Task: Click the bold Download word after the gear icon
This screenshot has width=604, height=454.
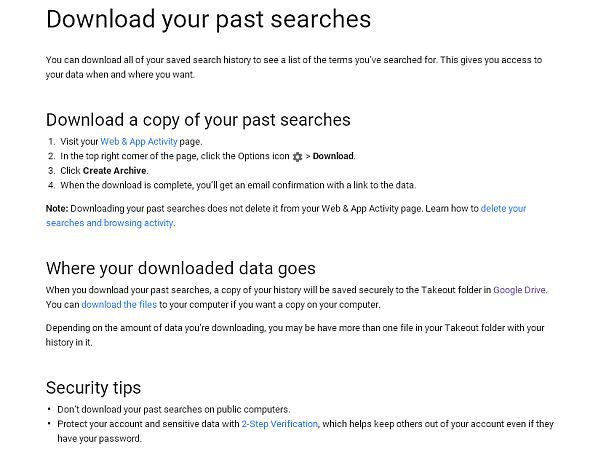Action: [333, 156]
